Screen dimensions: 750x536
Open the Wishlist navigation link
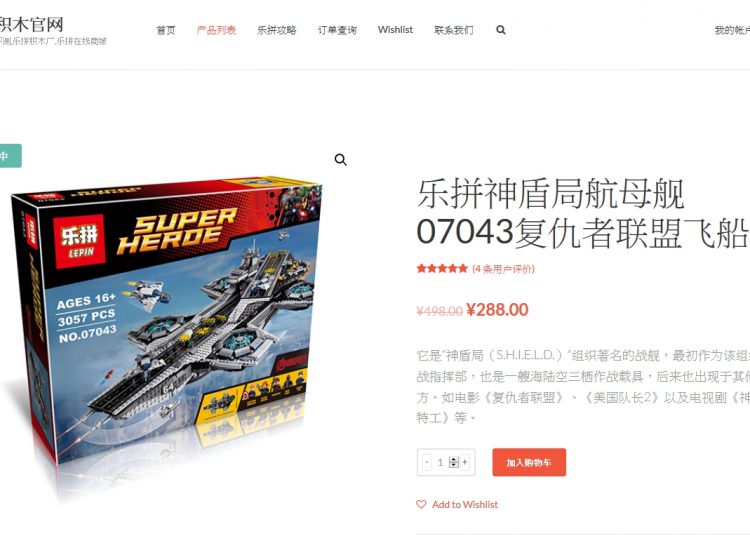(395, 30)
